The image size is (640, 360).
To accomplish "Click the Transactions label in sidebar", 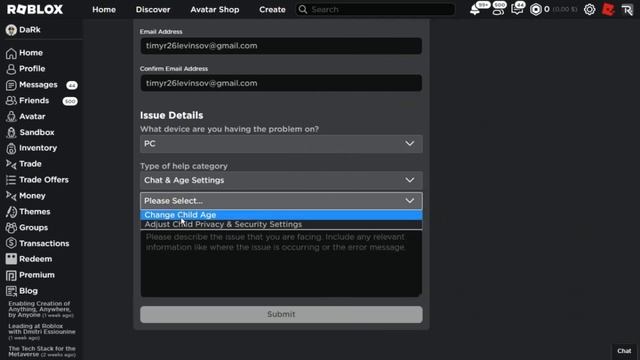I will (x=44, y=244).
